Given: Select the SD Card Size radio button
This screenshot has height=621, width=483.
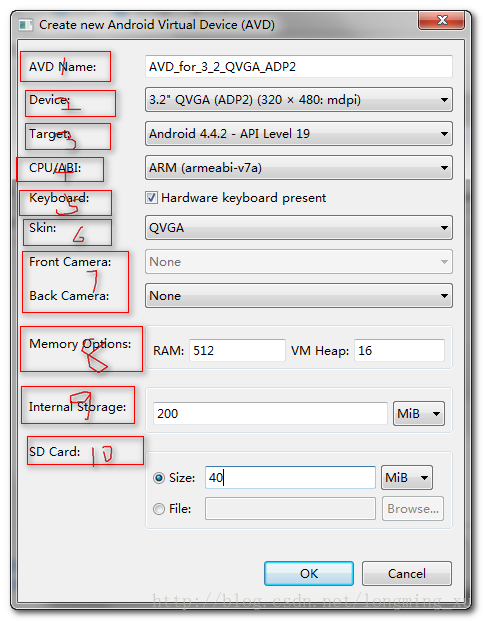Looking at the screenshot, I should (x=159, y=478).
